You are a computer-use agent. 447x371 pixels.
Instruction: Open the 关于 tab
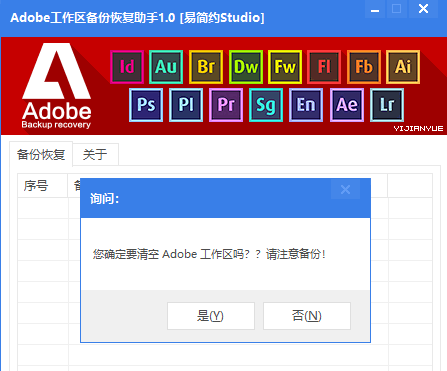click(95, 154)
